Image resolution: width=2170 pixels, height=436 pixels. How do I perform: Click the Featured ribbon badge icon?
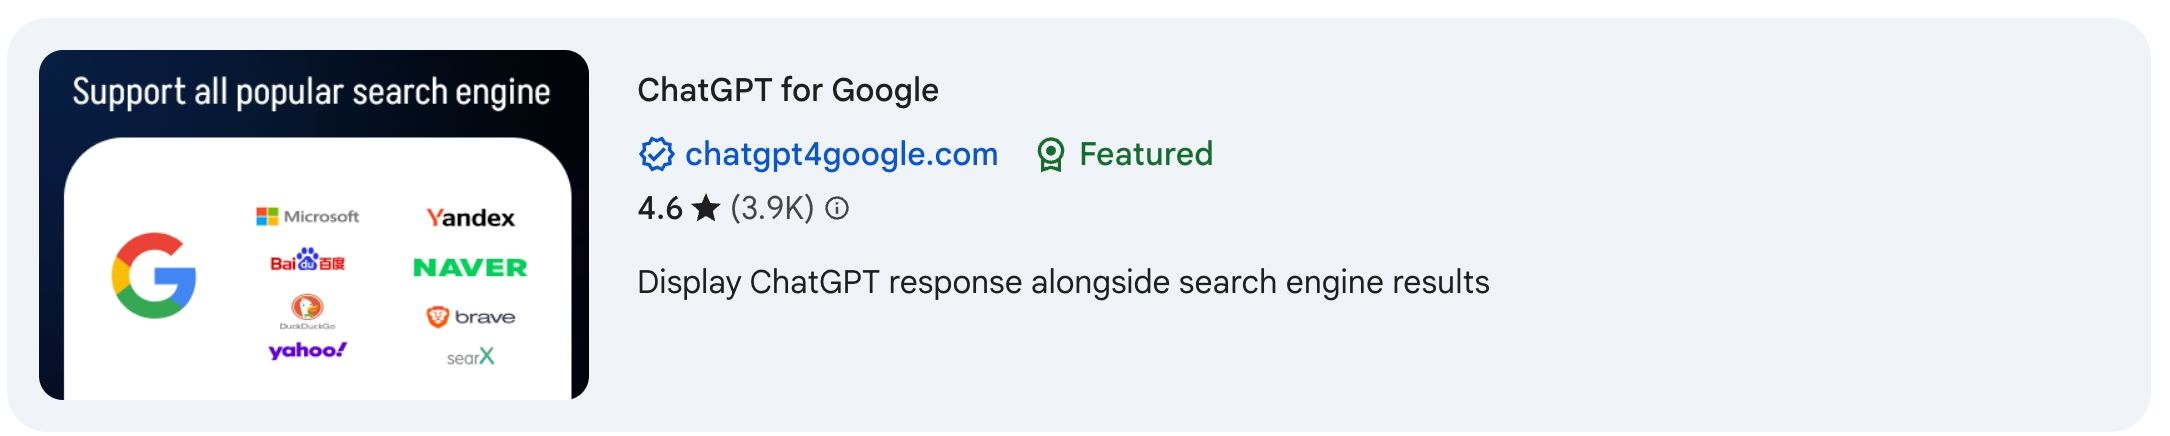pyautogui.click(x=1050, y=154)
